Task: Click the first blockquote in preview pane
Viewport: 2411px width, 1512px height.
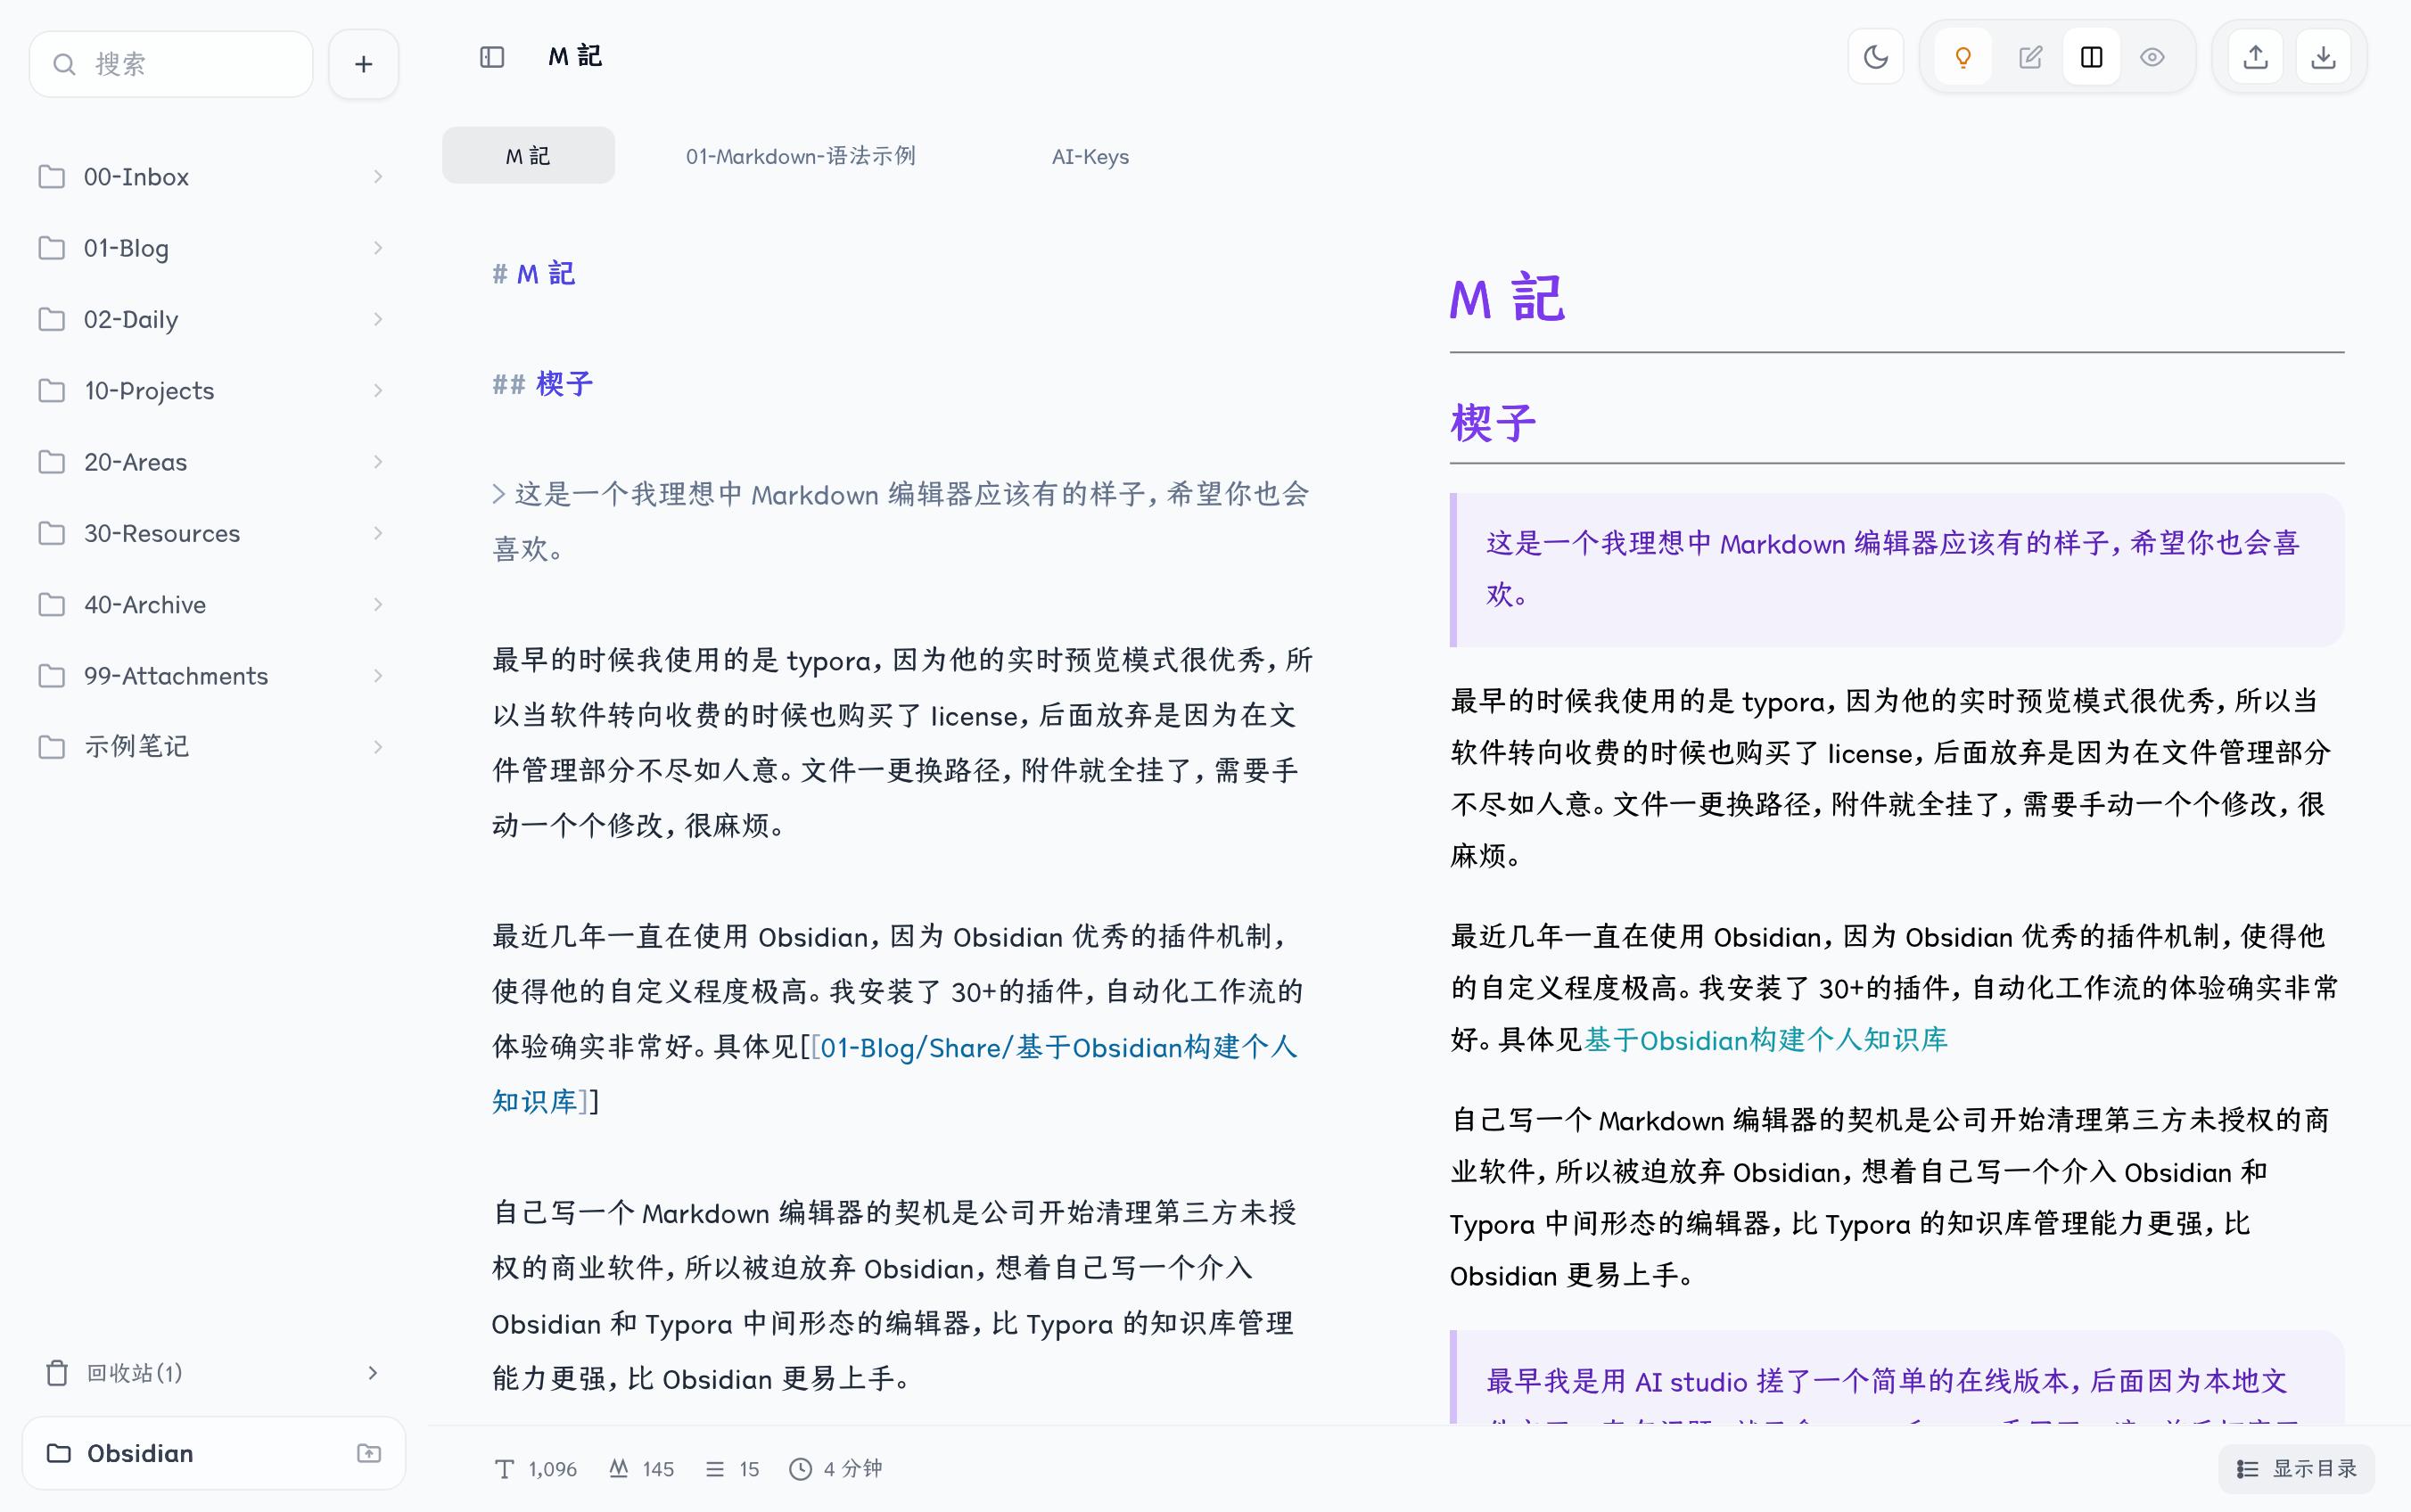Action: click(1897, 570)
